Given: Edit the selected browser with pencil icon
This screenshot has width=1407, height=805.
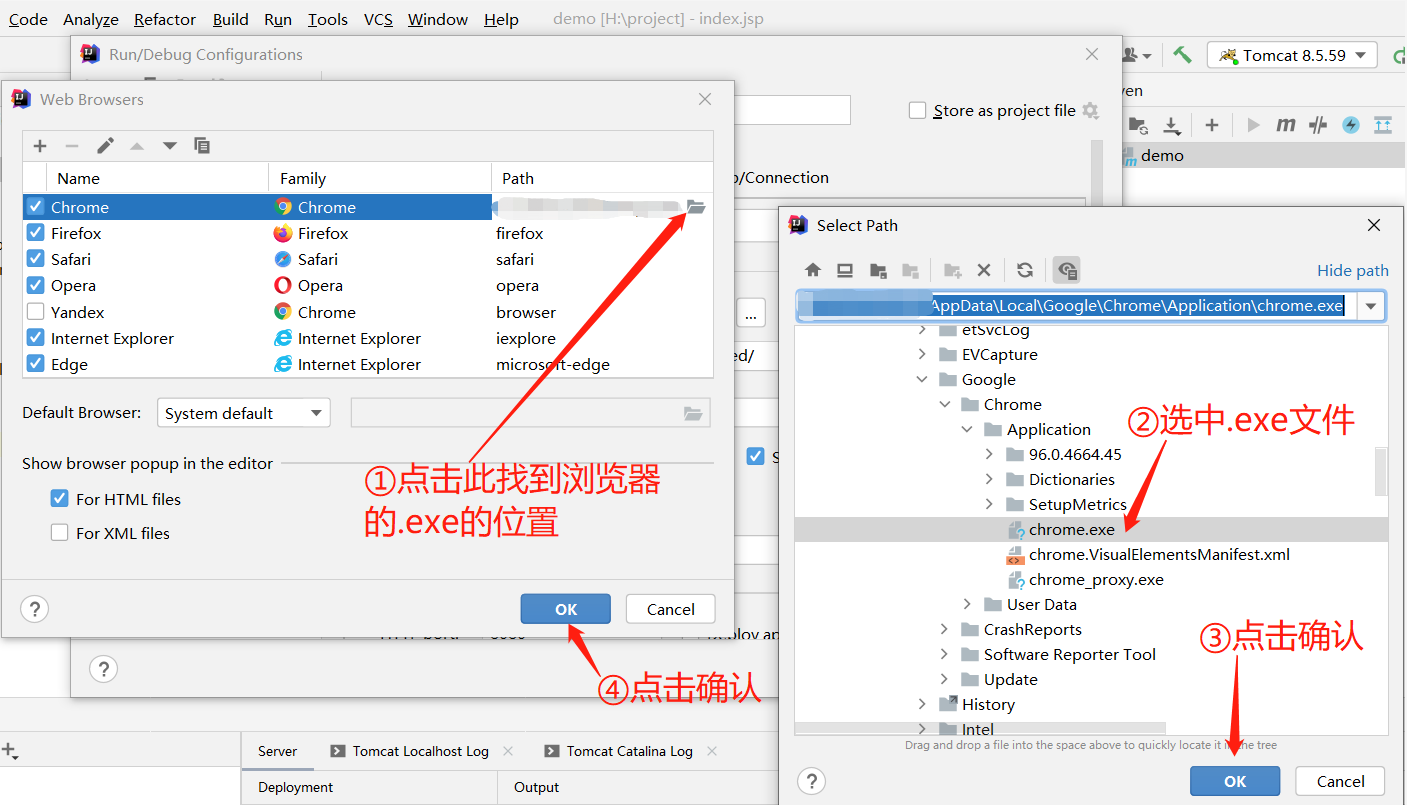Looking at the screenshot, I should click(x=105, y=146).
